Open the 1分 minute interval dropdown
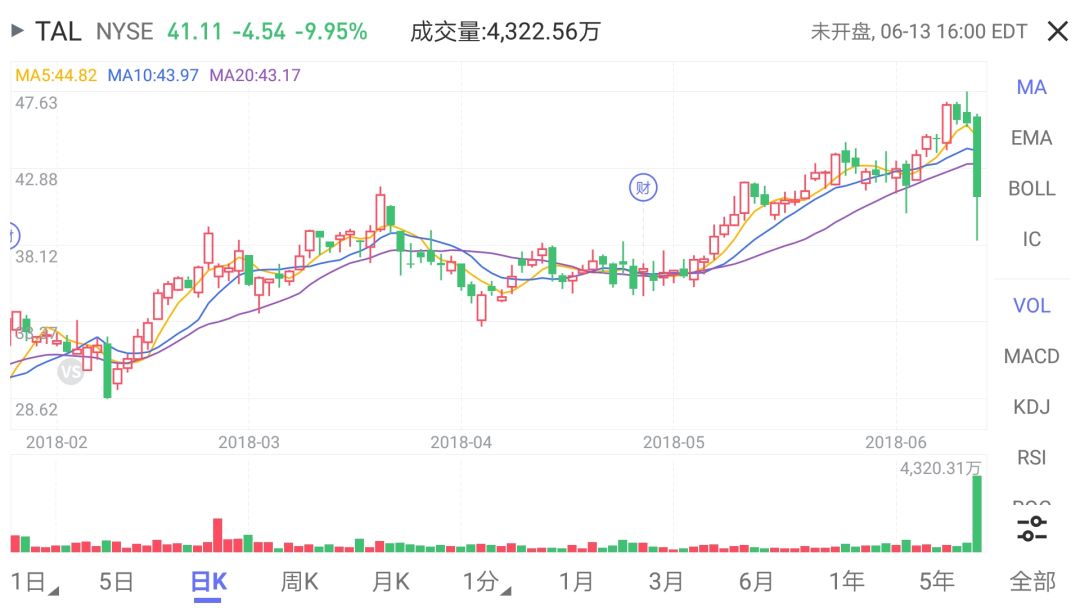The height and width of the screenshot is (608, 1080). click(486, 582)
